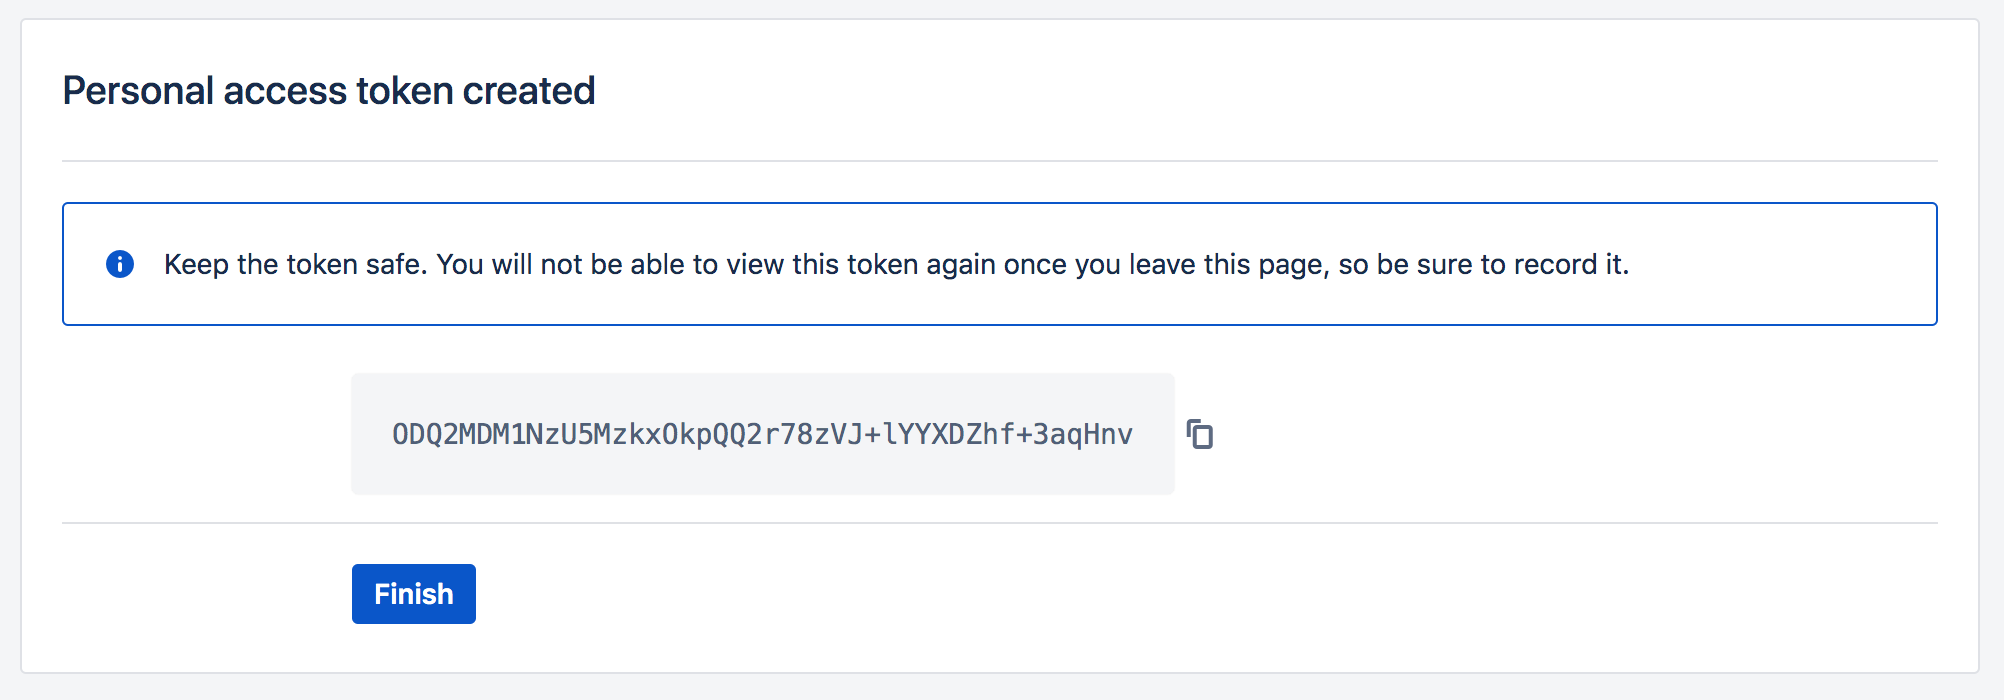Copy the token using the clipboard icon
Screen dimensions: 2004x700
pyautogui.click(x=1200, y=434)
